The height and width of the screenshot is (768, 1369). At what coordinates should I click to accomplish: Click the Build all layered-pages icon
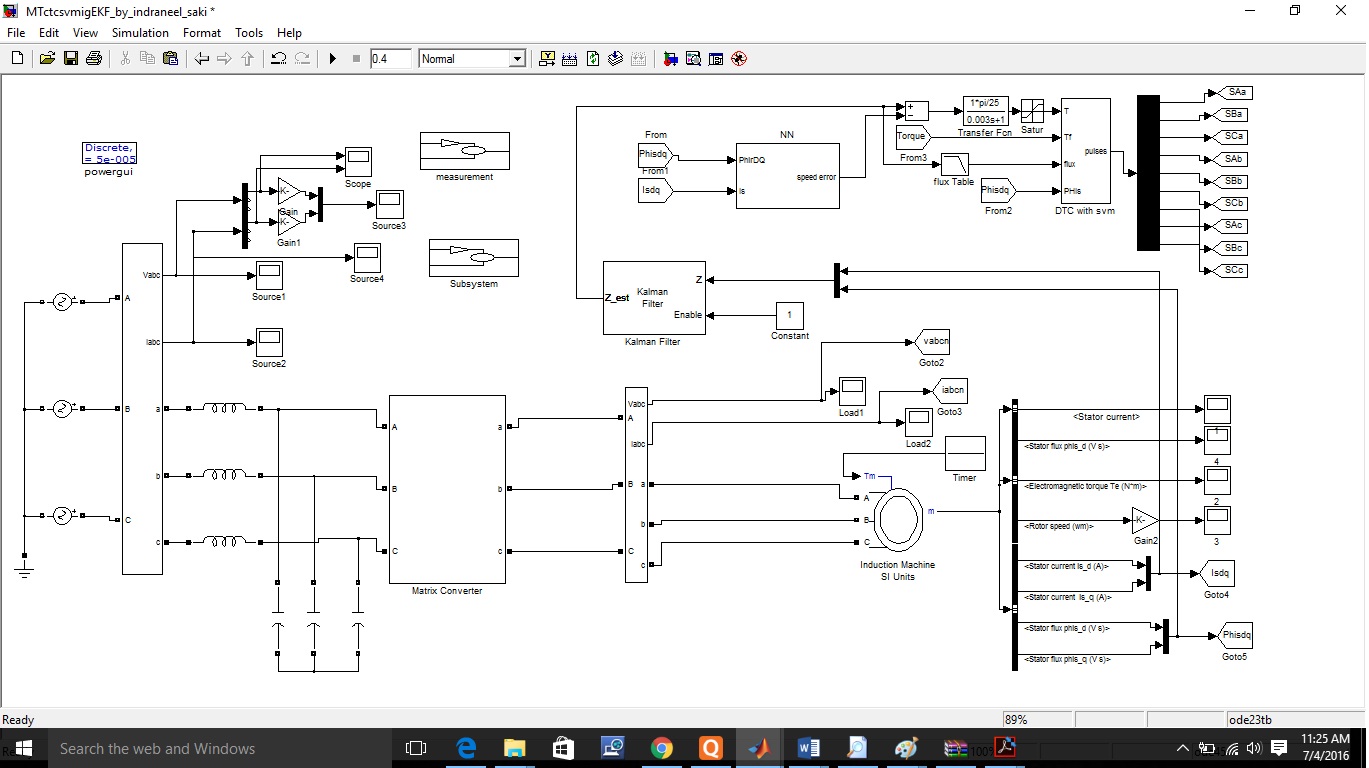616,59
